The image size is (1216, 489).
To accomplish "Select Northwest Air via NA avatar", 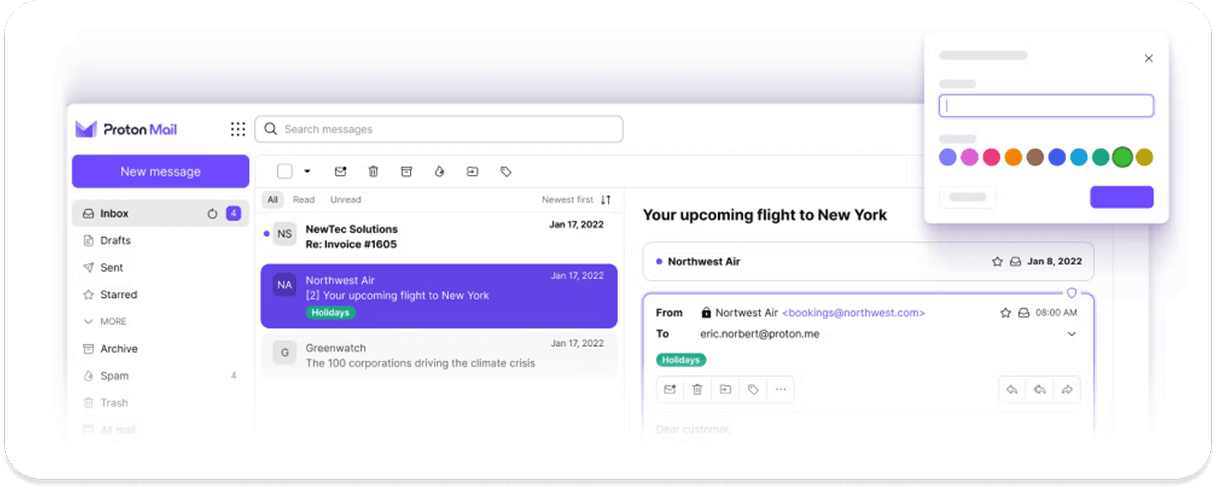I will click(285, 285).
